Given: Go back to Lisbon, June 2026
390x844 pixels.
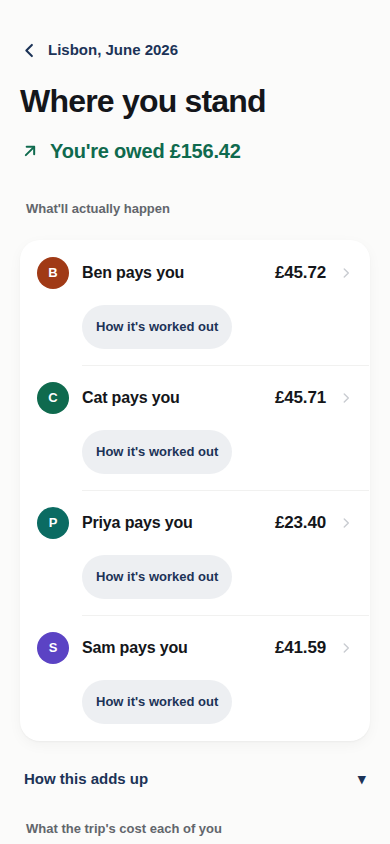Looking at the screenshot, I should 101,50.
